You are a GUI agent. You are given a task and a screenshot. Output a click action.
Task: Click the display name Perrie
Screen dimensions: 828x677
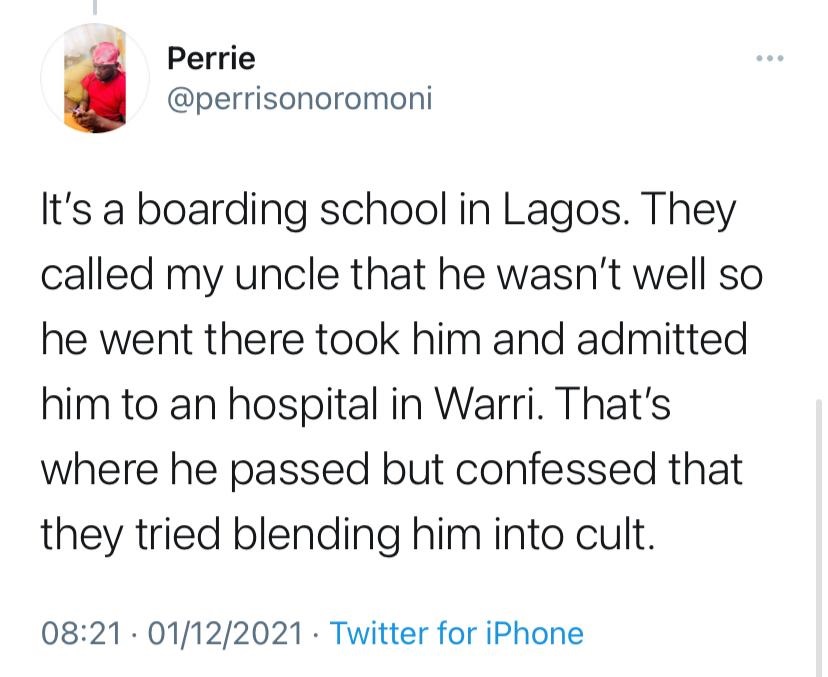[211, 59]
